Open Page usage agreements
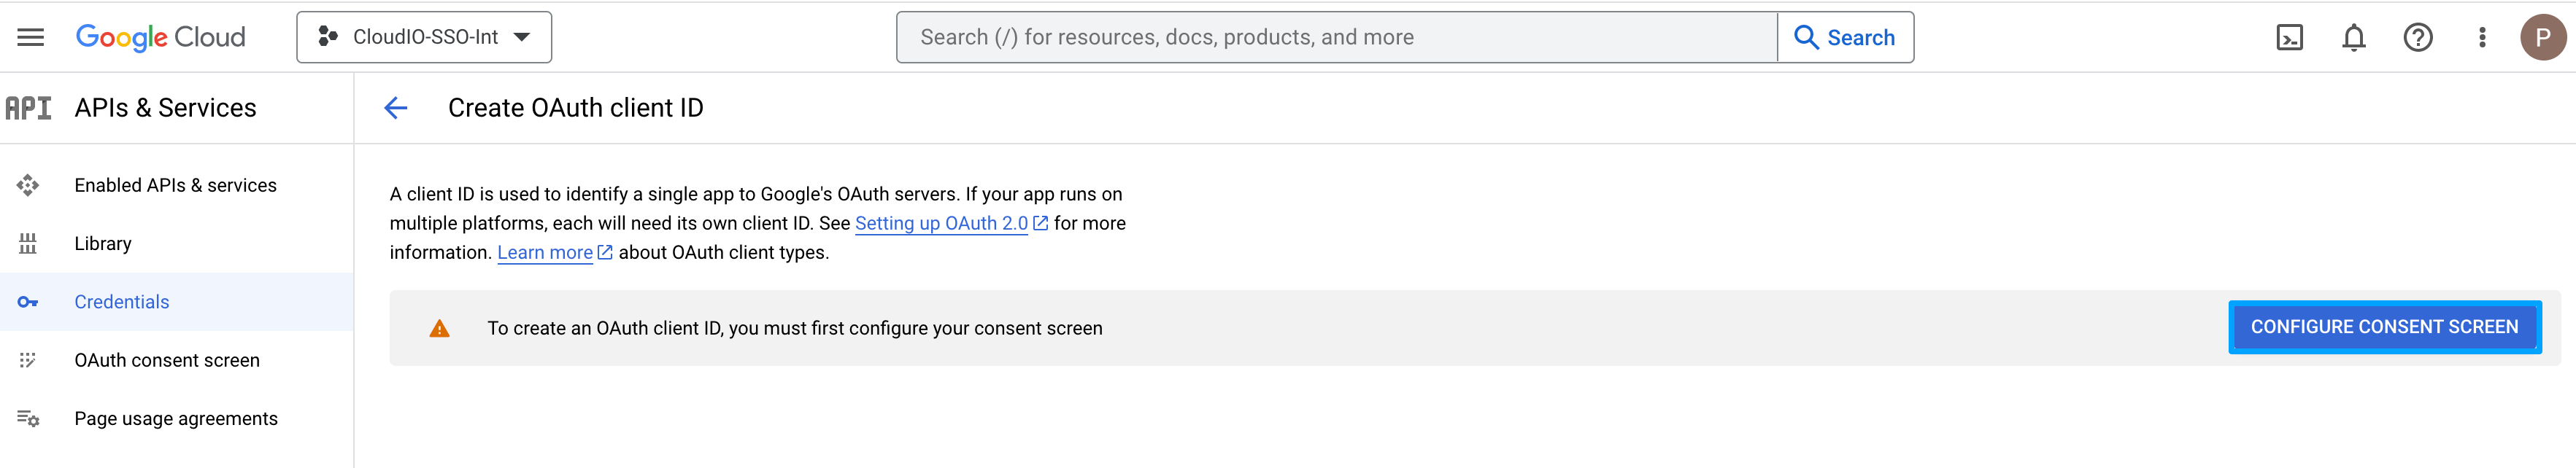 pos(176,418)
